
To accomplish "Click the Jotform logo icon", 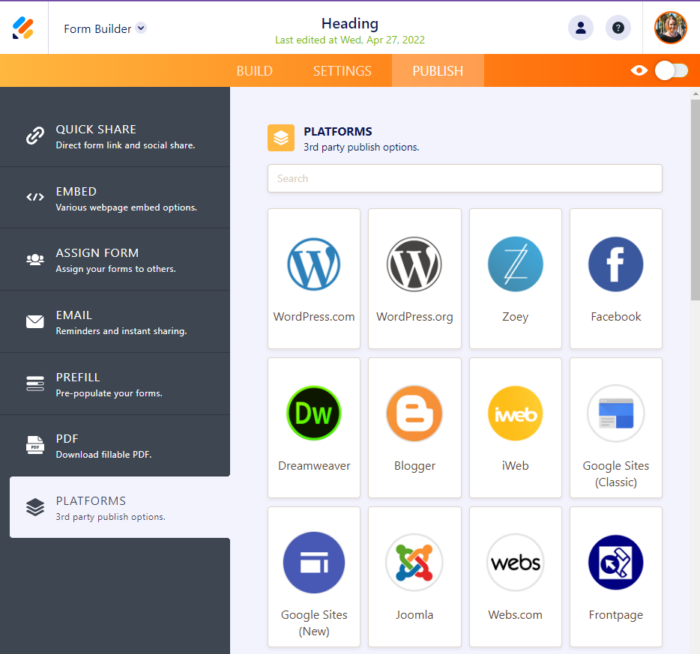I will [x=23, y=28].
